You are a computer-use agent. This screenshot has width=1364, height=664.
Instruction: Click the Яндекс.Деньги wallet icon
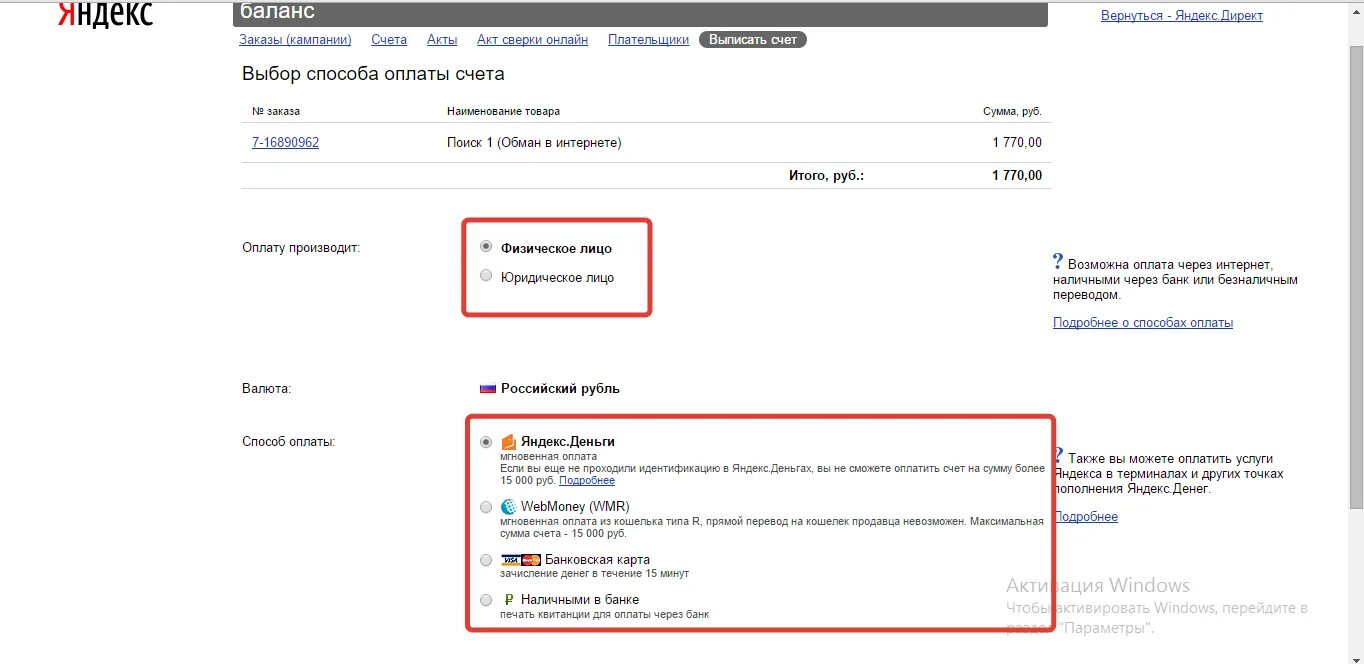pos(508,441)
